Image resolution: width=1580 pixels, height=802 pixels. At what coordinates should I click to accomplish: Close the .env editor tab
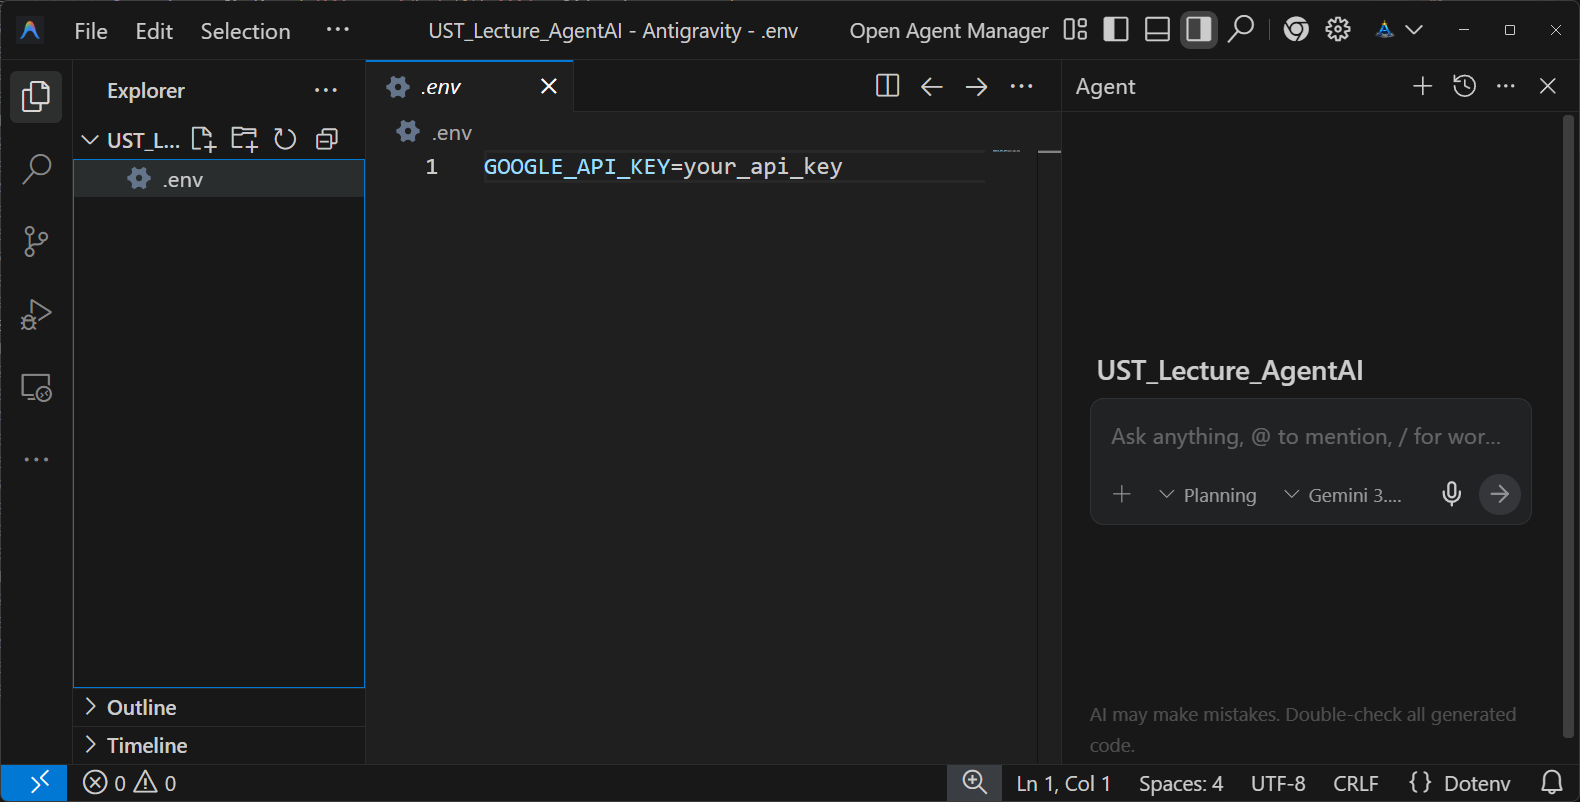click(549, 86)
